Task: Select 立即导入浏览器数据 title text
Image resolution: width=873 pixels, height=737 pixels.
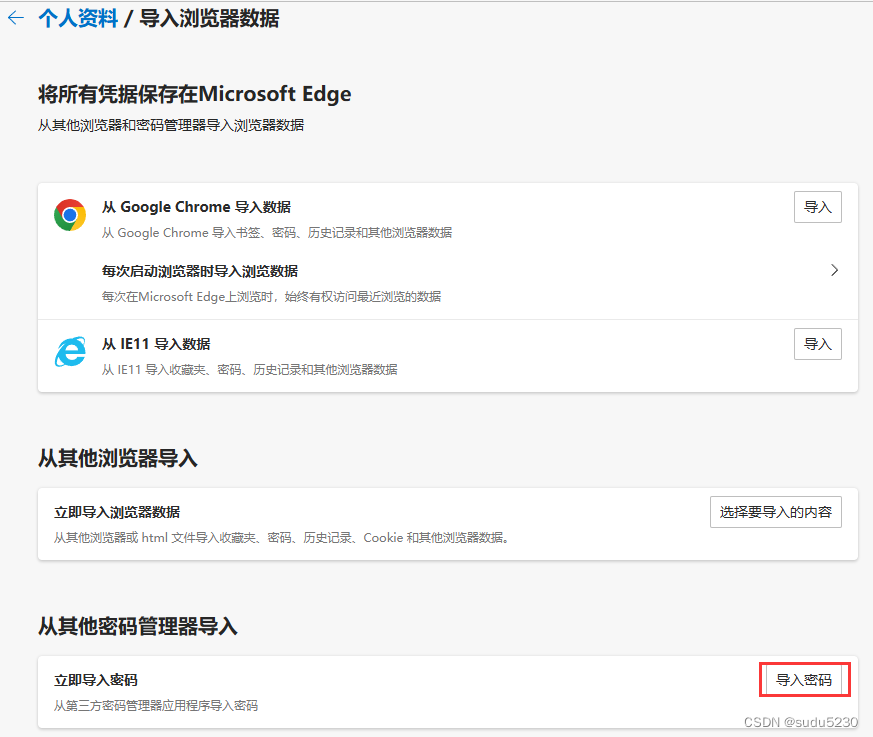Action: (117, 512)
